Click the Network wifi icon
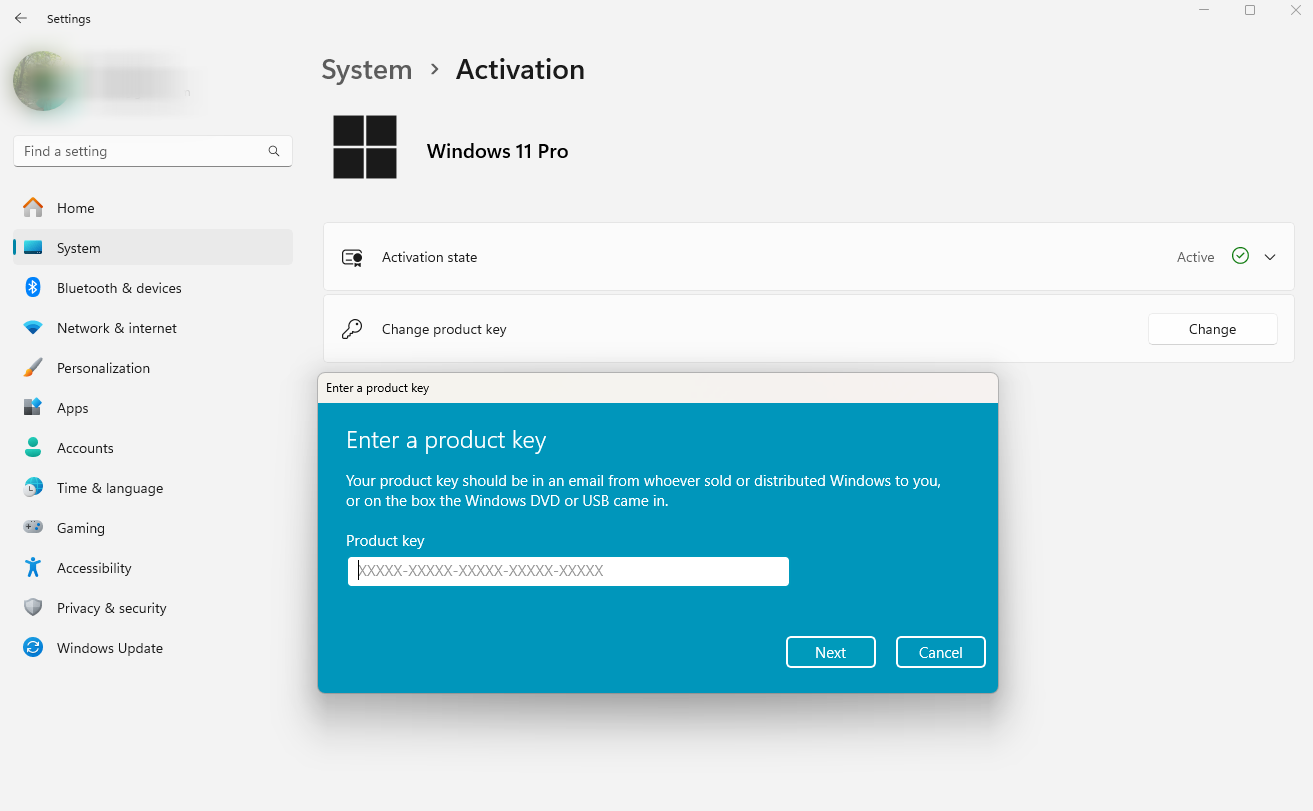The width and height of the screenshot is (1313, 811). [33, 328]
